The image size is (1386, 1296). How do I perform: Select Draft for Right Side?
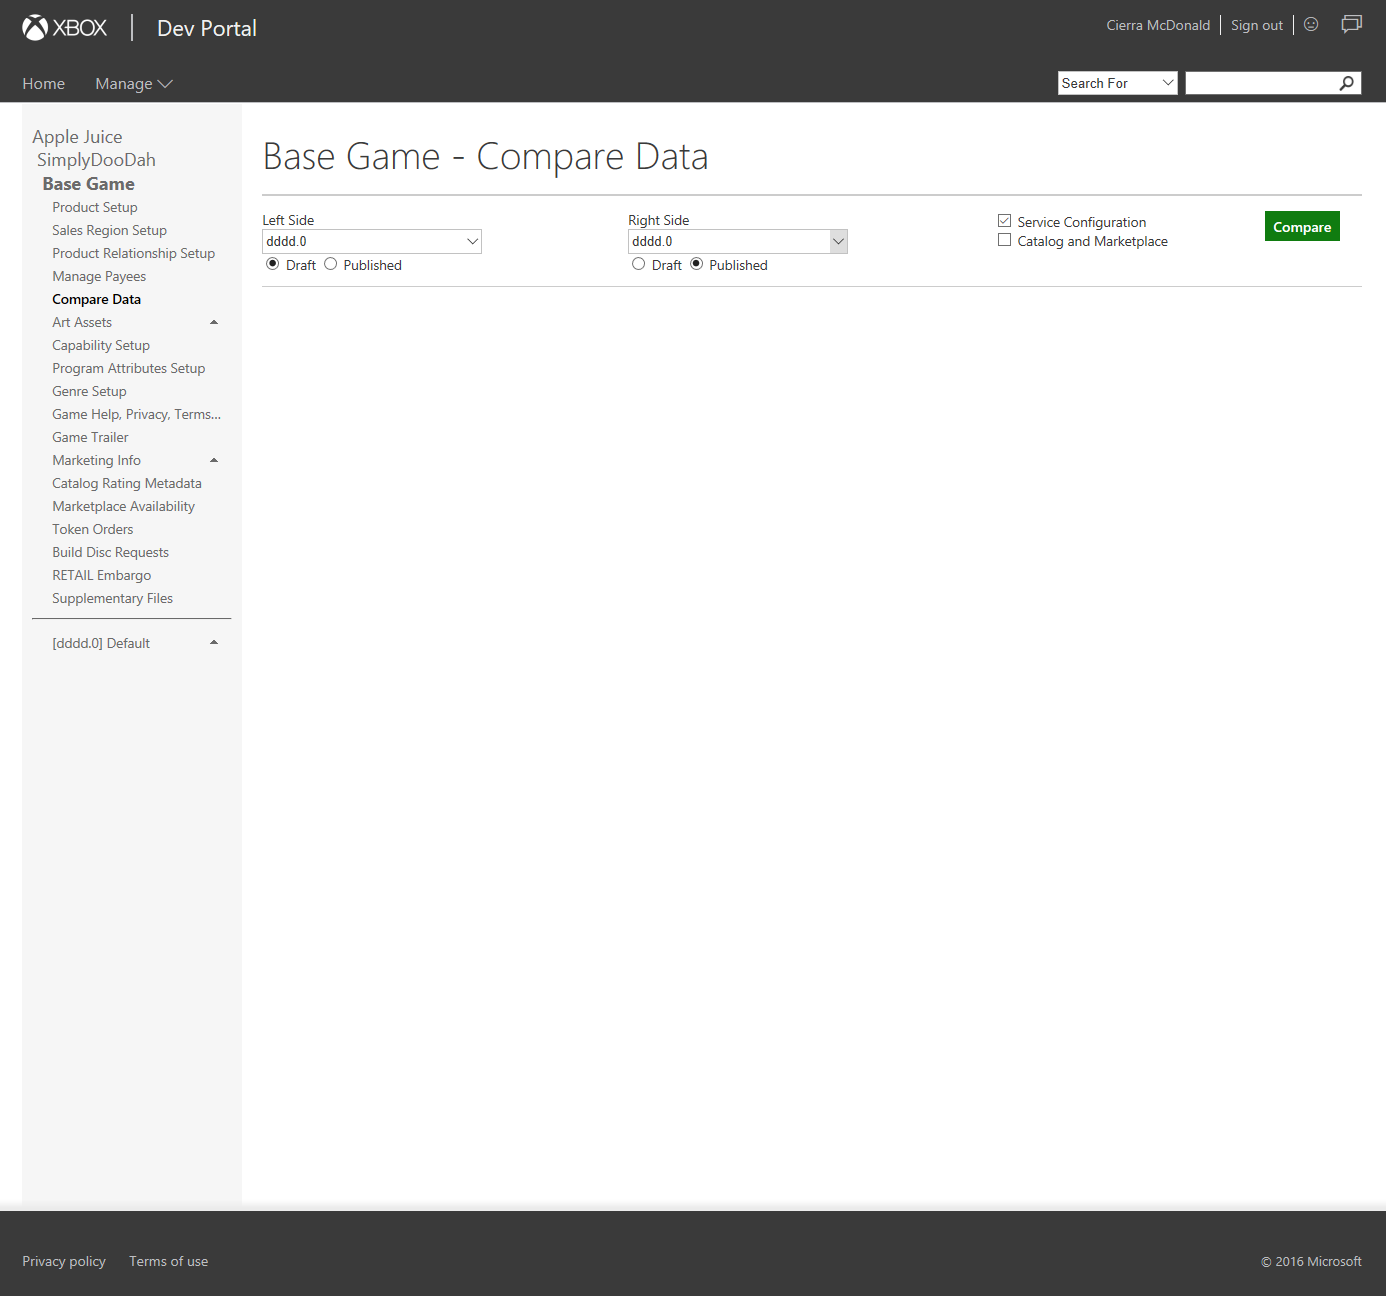tap(638, 264)
